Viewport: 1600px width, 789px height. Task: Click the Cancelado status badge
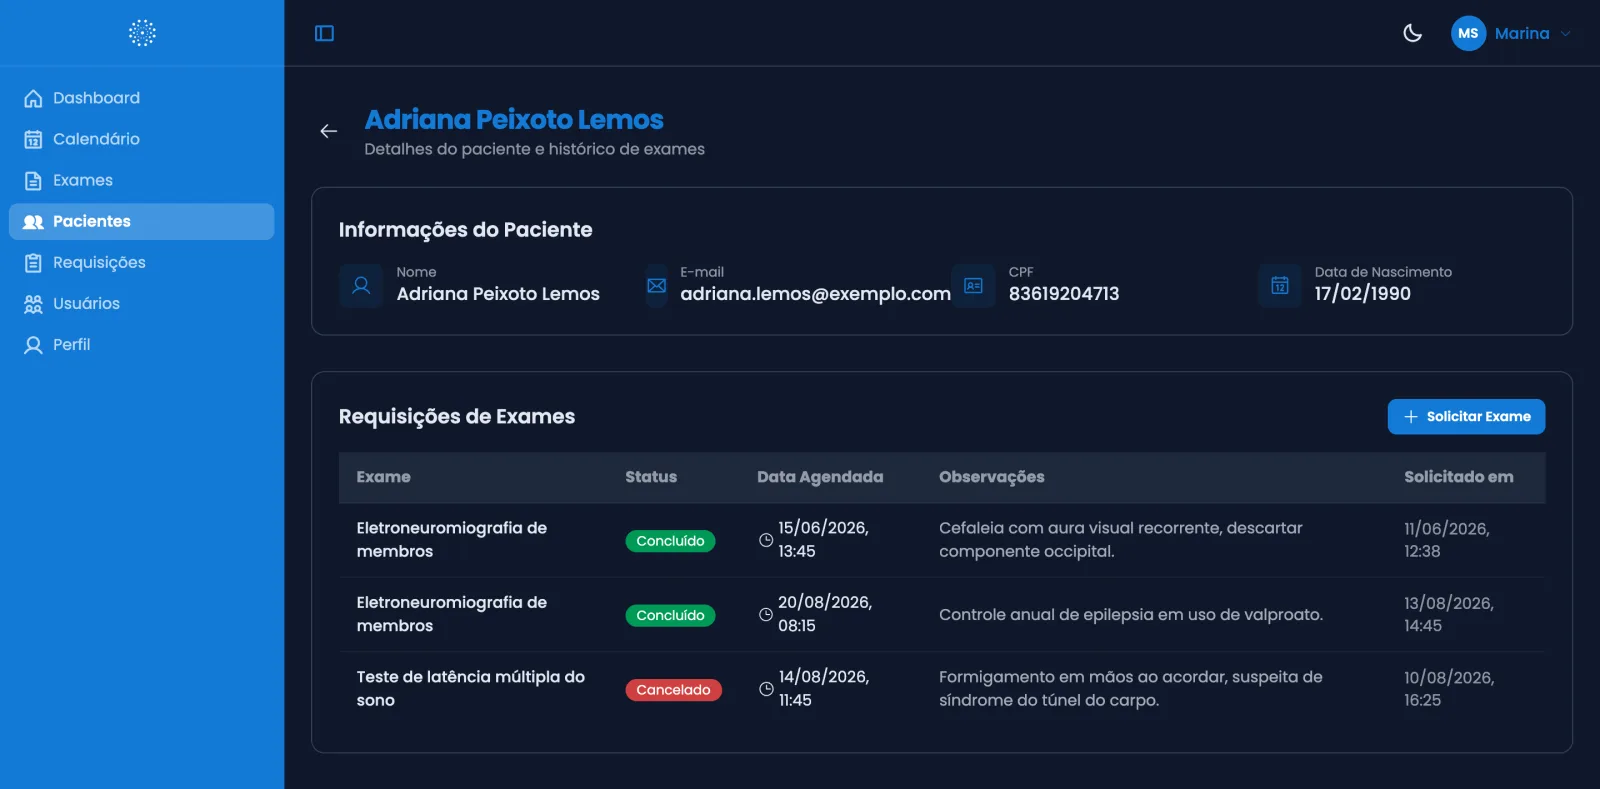(673, 690)
